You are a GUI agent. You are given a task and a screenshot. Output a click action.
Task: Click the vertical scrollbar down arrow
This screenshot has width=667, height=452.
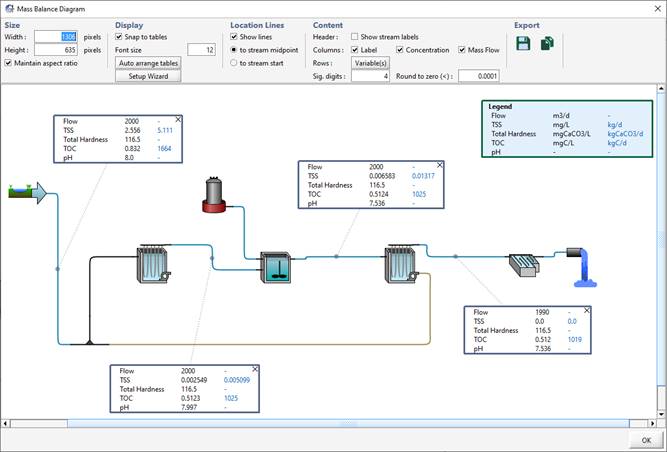click(661, 414)
